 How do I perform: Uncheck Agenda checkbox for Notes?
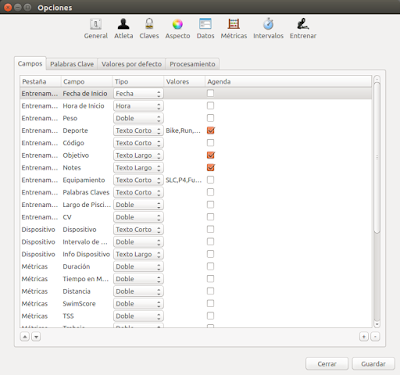pos(210,167)
